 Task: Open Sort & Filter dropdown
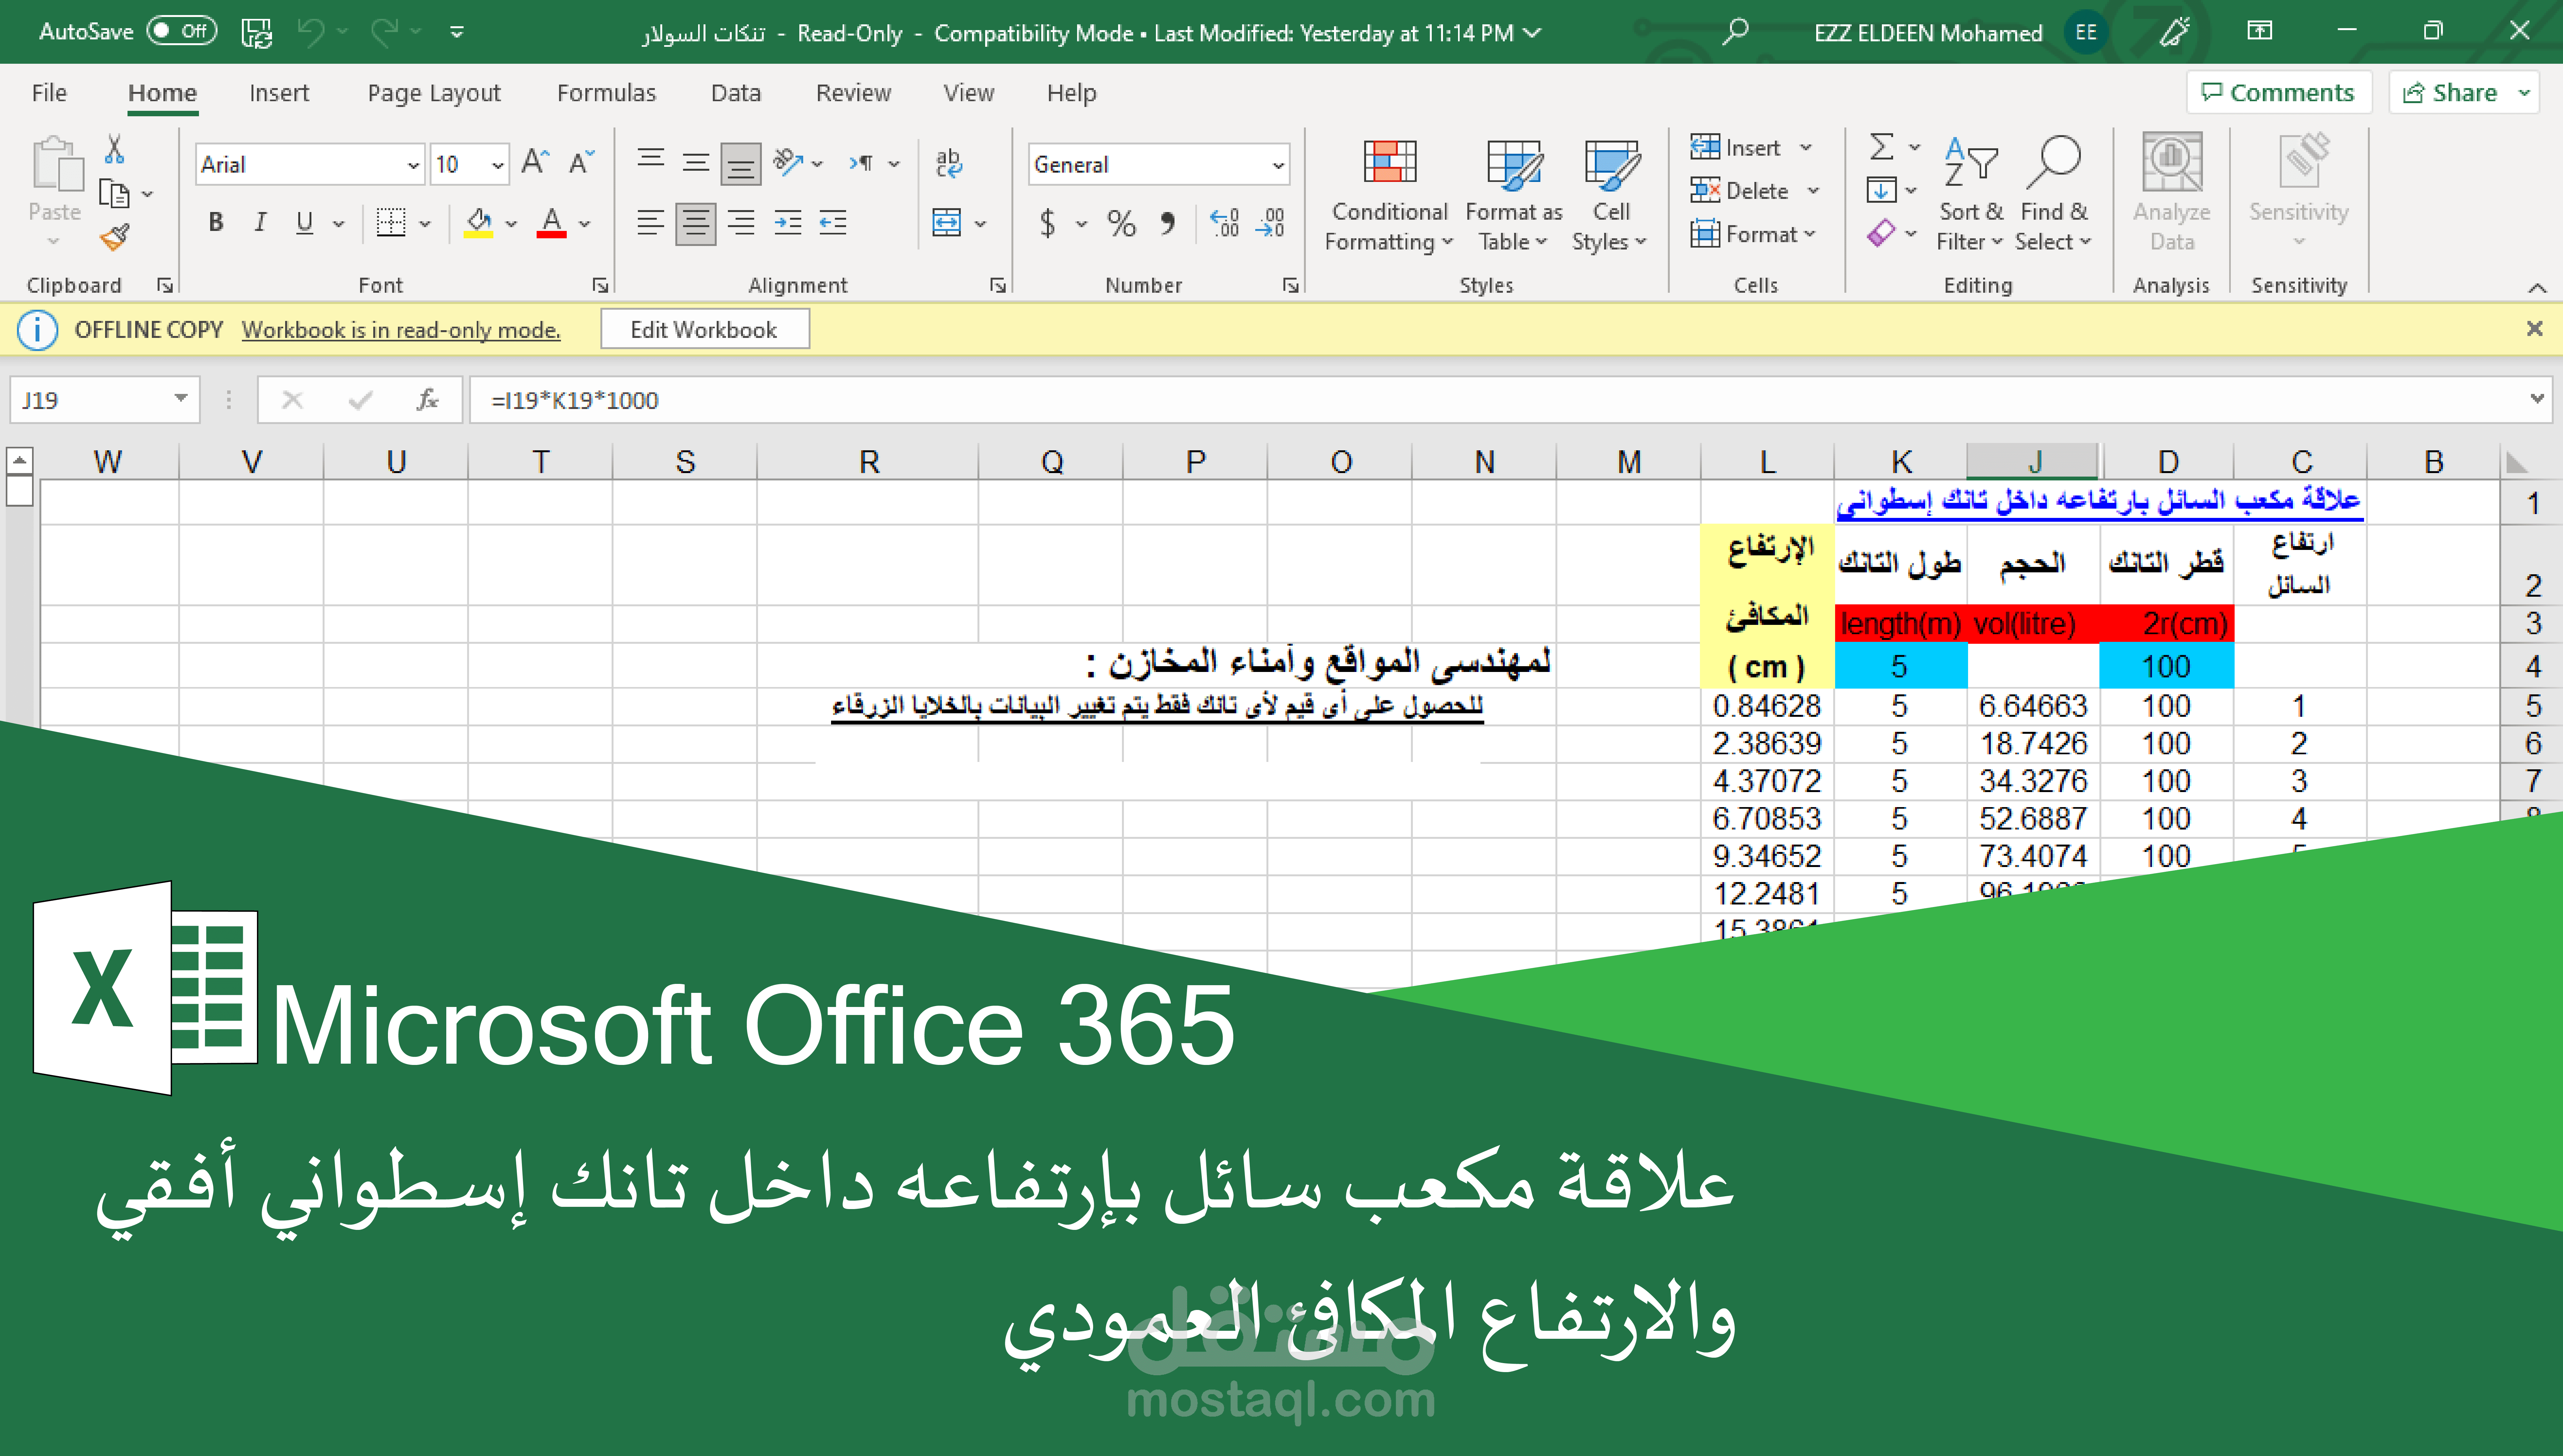pos(1970,195)
